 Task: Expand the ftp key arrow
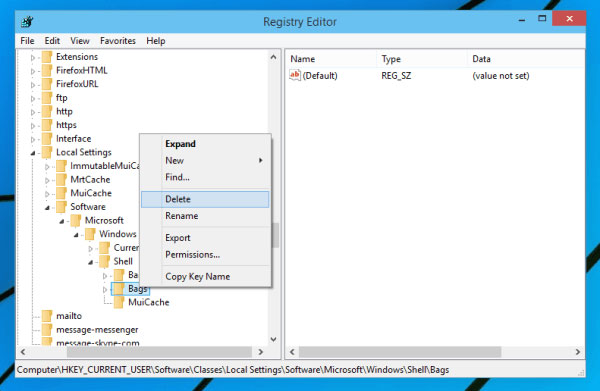(33, 99)
